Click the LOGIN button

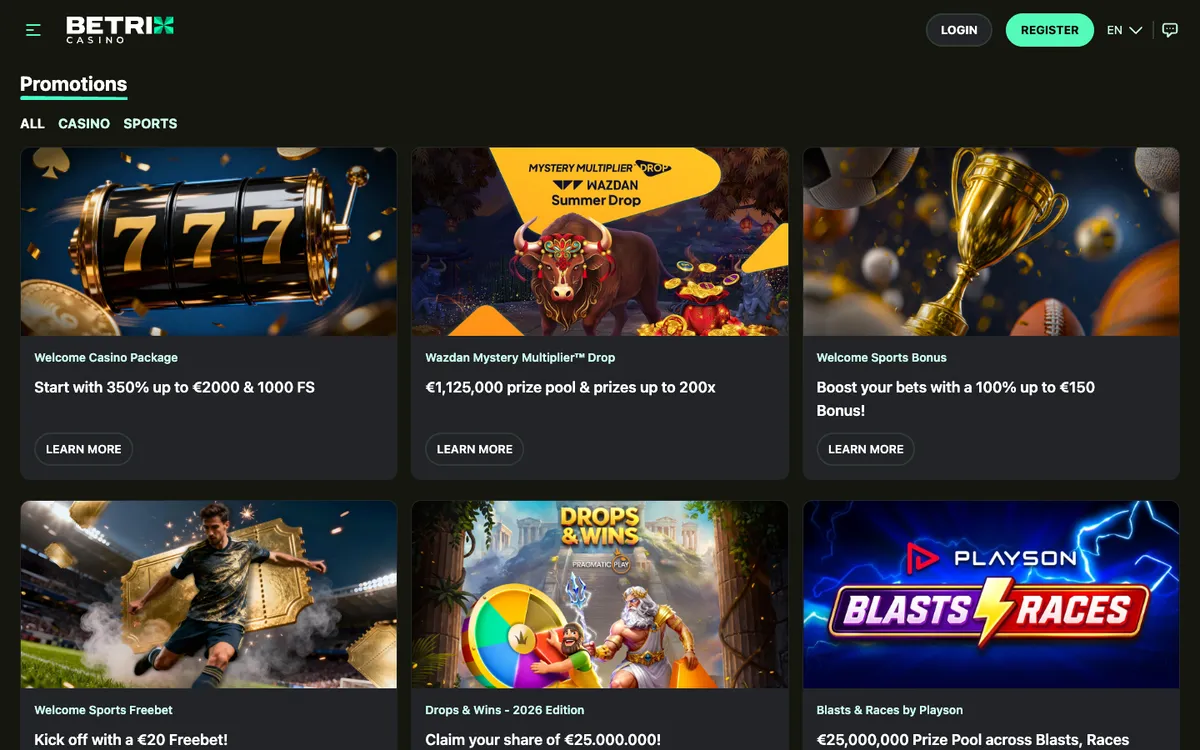point(959,30)
